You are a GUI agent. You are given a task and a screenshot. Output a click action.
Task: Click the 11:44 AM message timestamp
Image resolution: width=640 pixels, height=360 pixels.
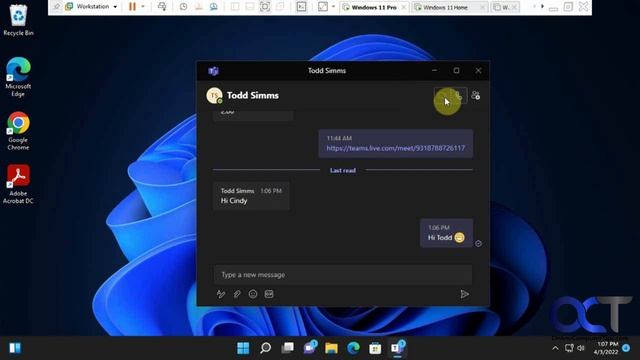339,138
